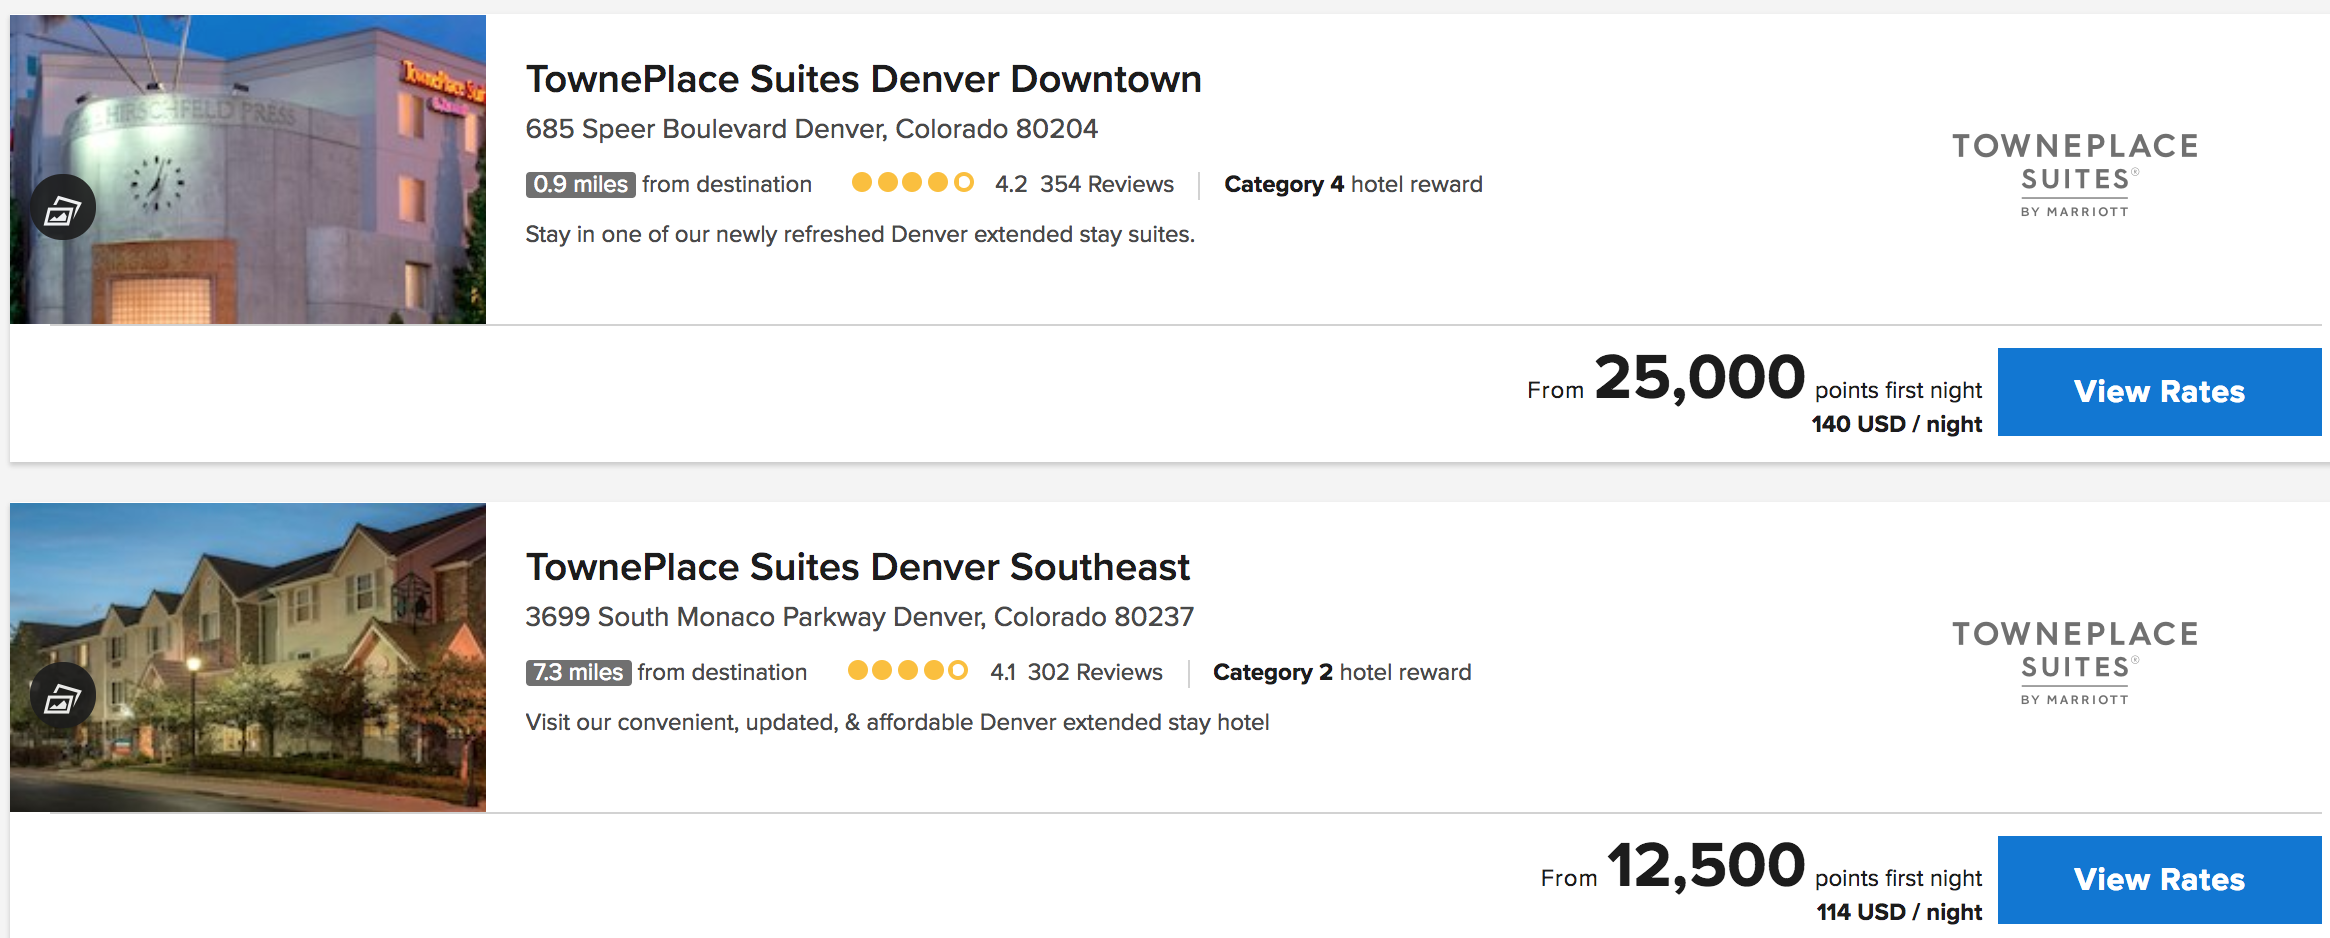Click Category 4 hotel reward label

(1353, 184)
